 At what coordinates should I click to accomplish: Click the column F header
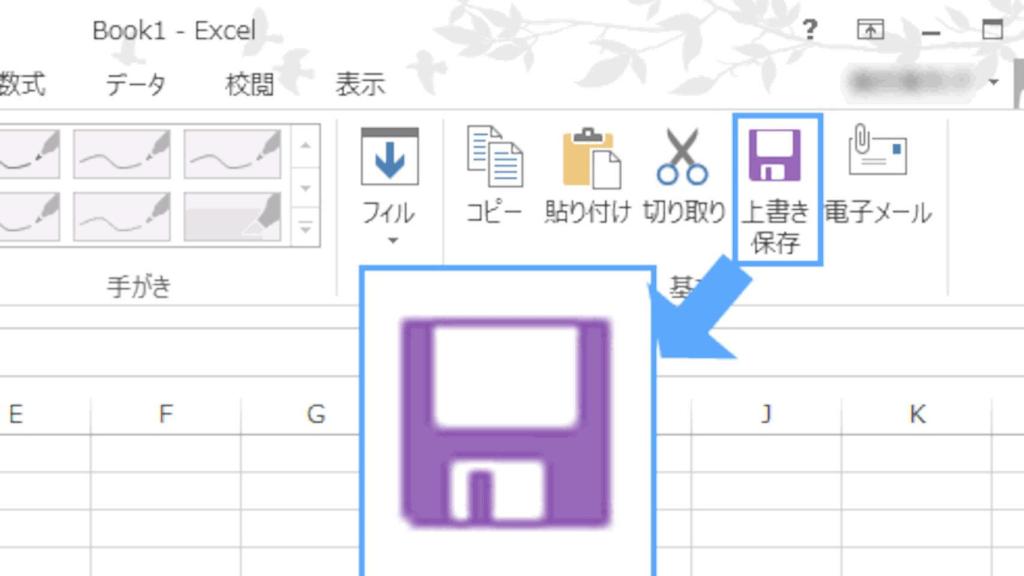point(163,413)
